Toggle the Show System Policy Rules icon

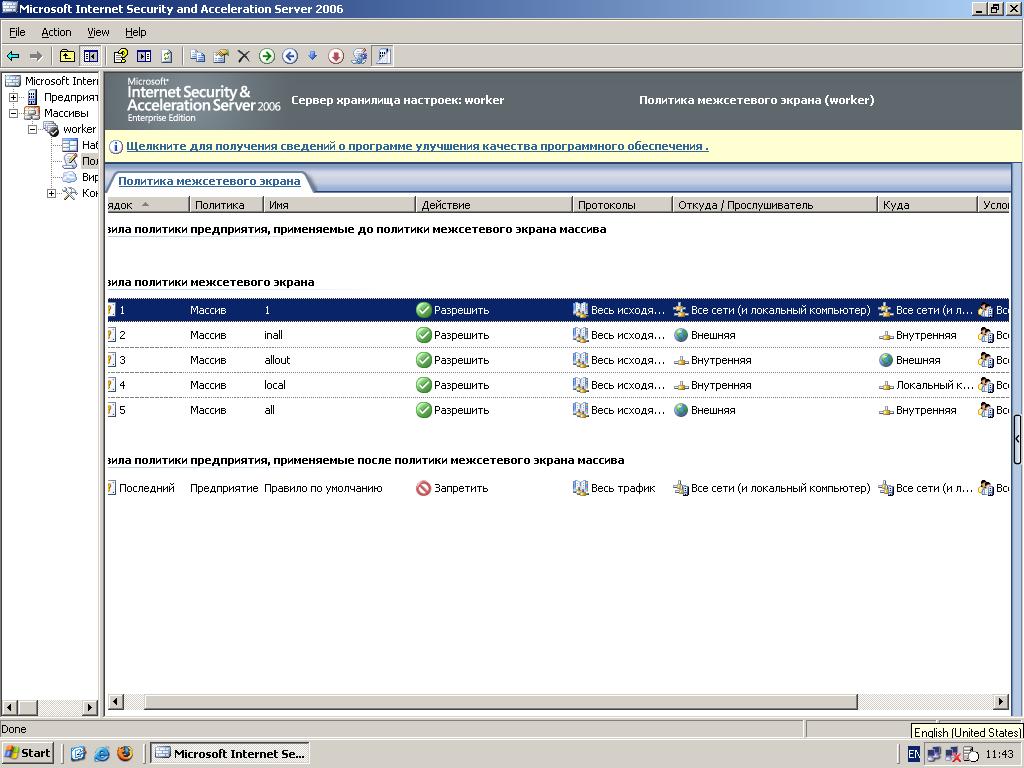[383, 56]
